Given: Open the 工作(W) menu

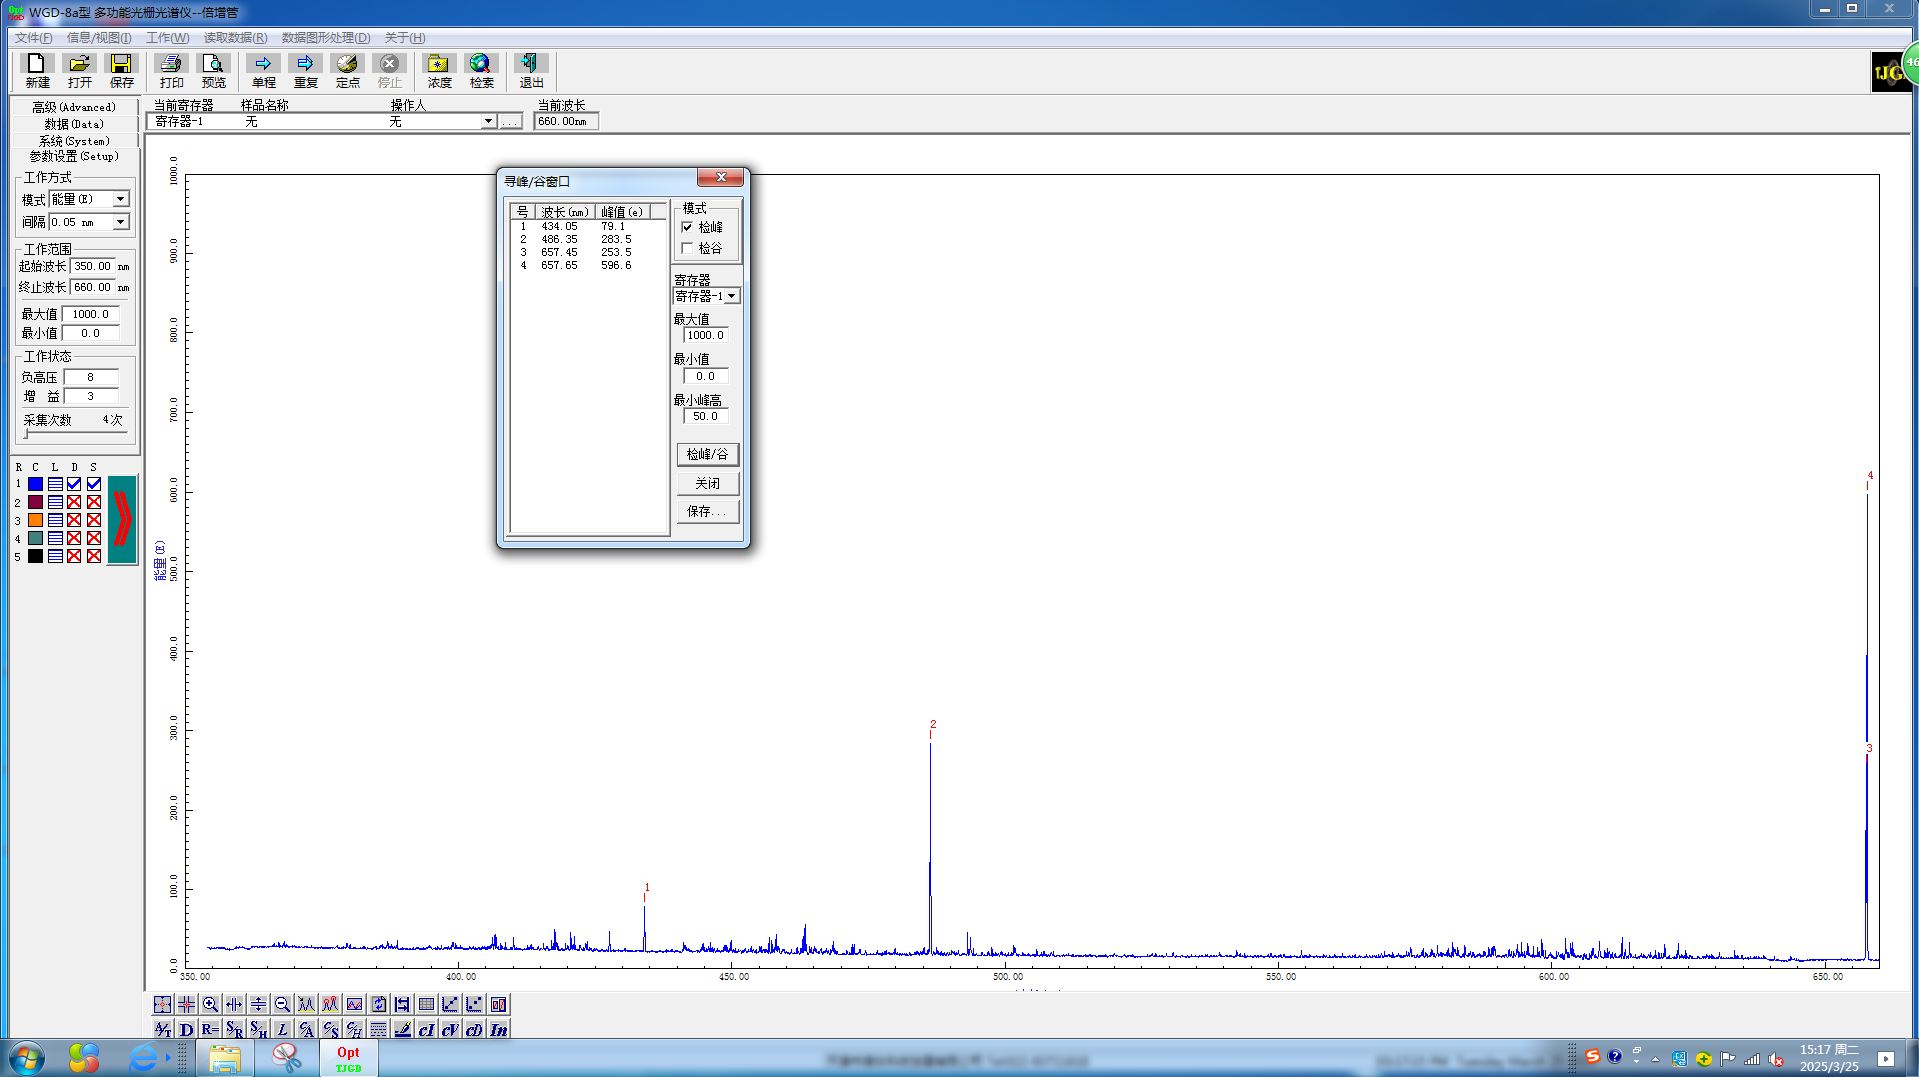Looking at the screenshot, I should click(167, 38).
